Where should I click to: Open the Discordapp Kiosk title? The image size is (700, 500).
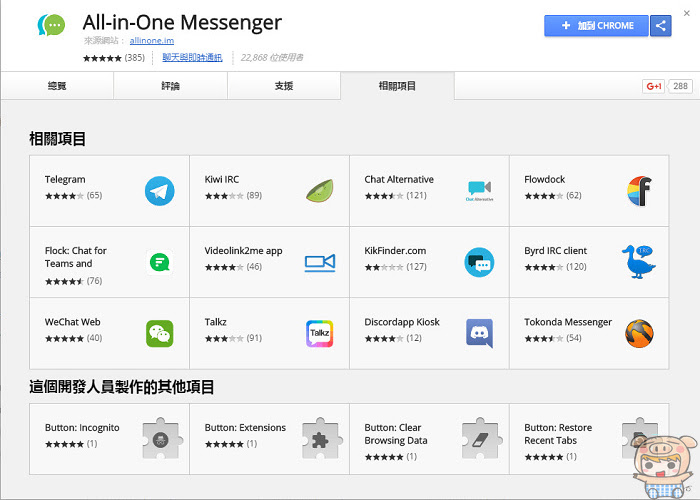[402, 322]
